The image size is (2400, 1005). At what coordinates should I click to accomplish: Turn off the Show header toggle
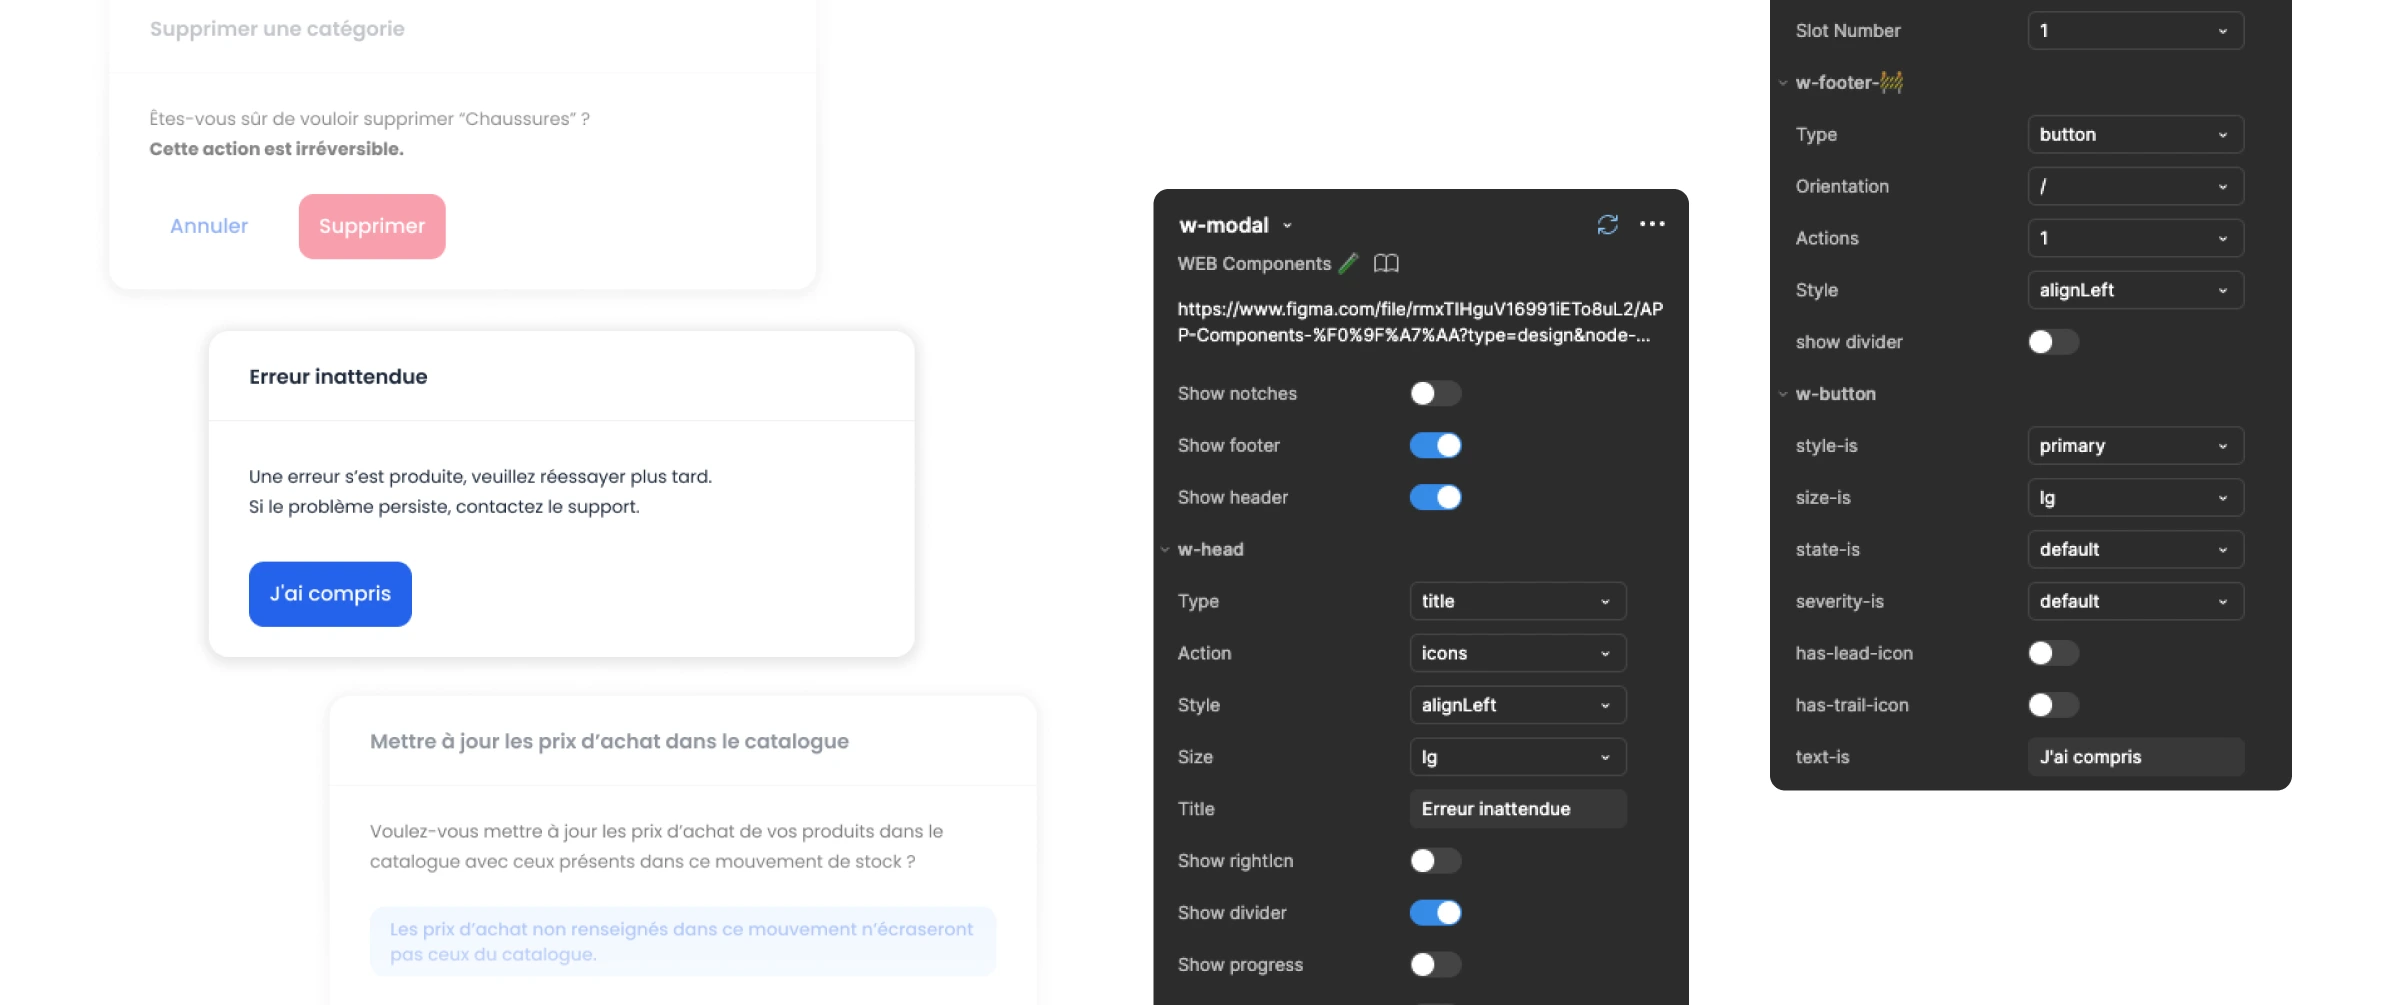coord(1435,498)
